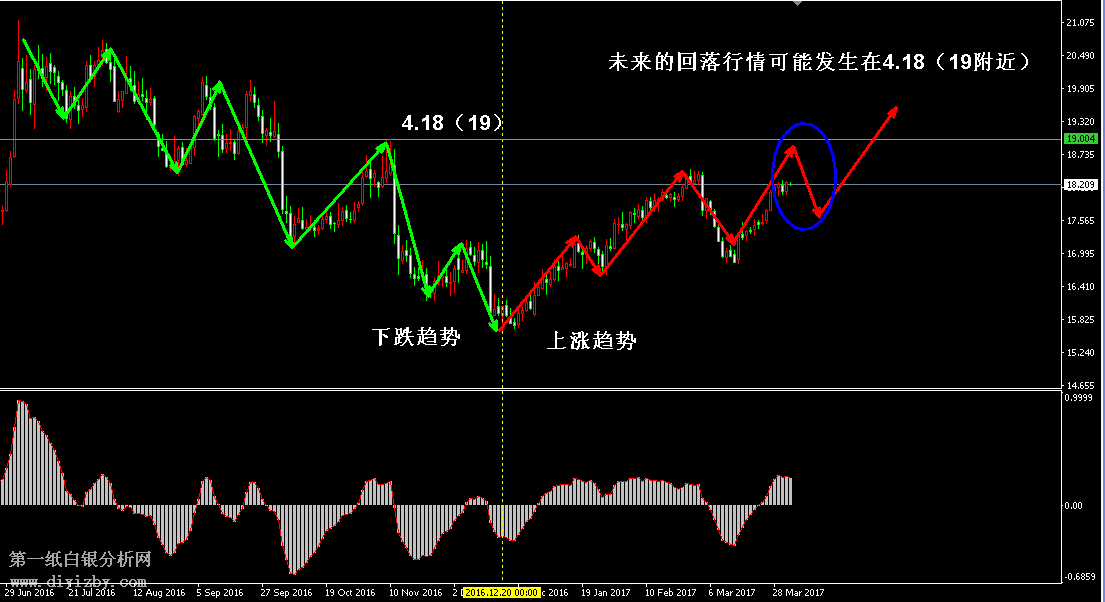Click the 下跌趋势 text label
Screen dimensions: 1105x602
416,337
